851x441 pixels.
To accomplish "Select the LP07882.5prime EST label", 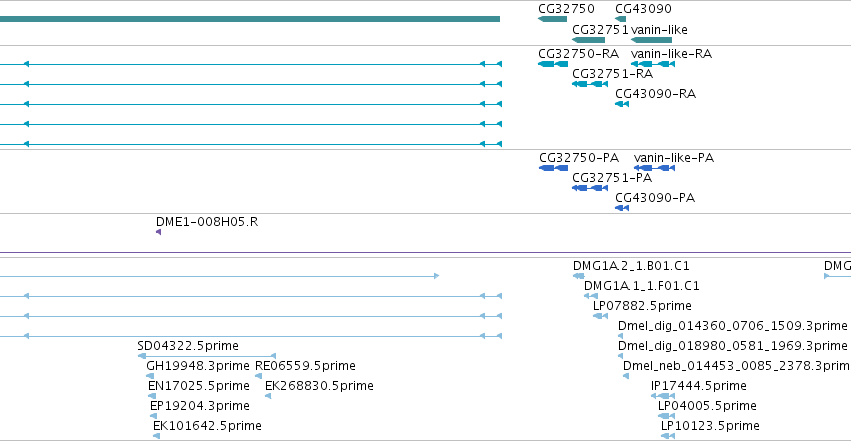I will click(642, 306).
